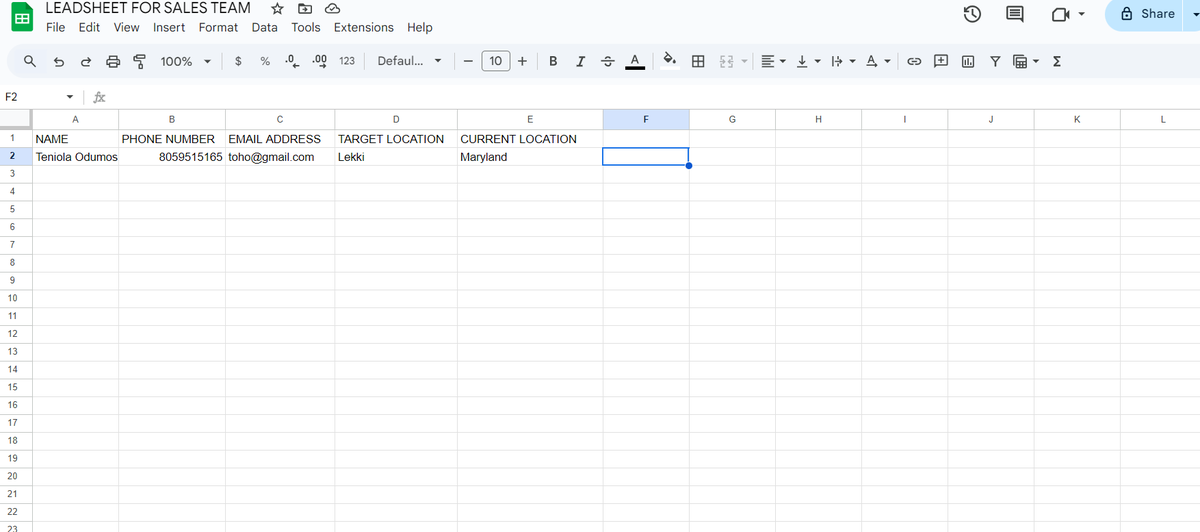Screen dimensions: 1200x532
Task: Select column F header
Action: coord(646,119)
